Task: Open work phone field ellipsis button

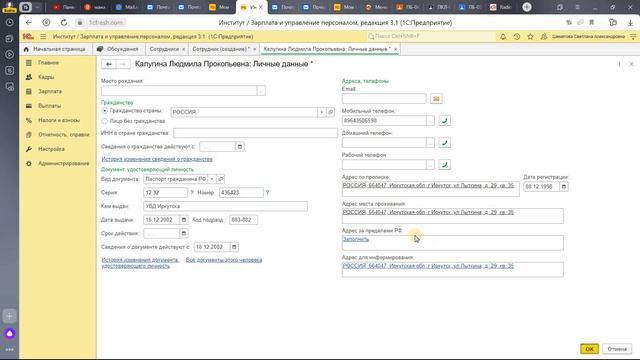Action: coord(430,165)
